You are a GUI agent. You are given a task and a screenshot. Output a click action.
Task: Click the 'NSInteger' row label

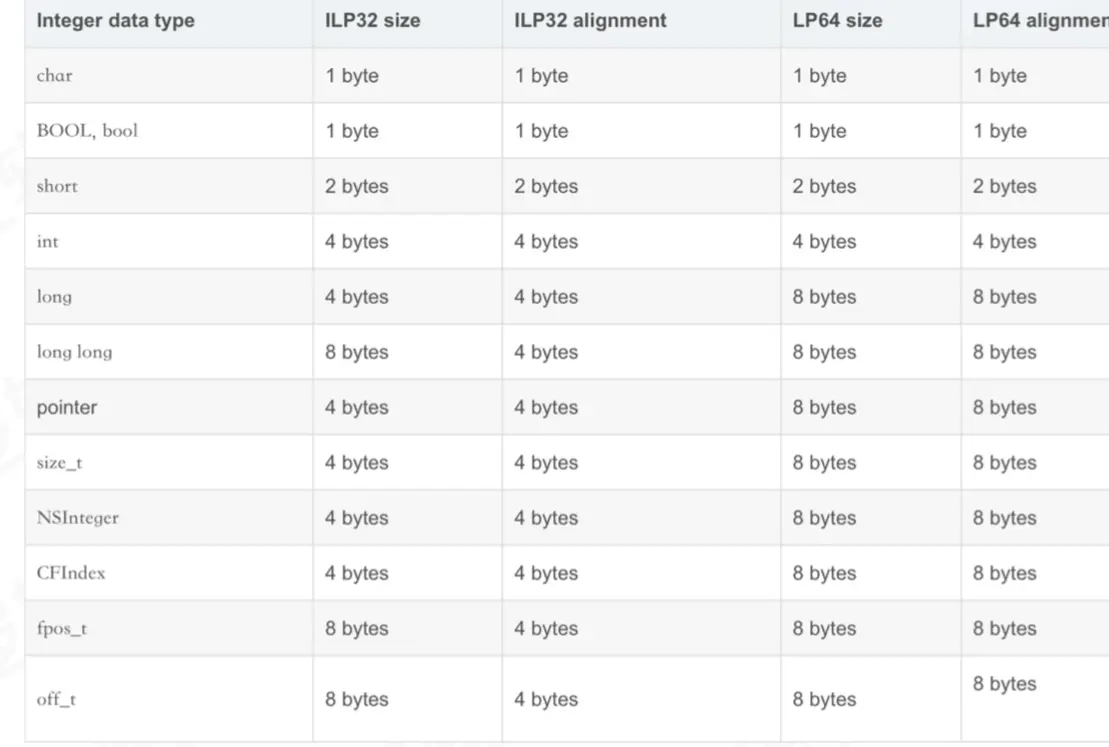coord(78,518)
